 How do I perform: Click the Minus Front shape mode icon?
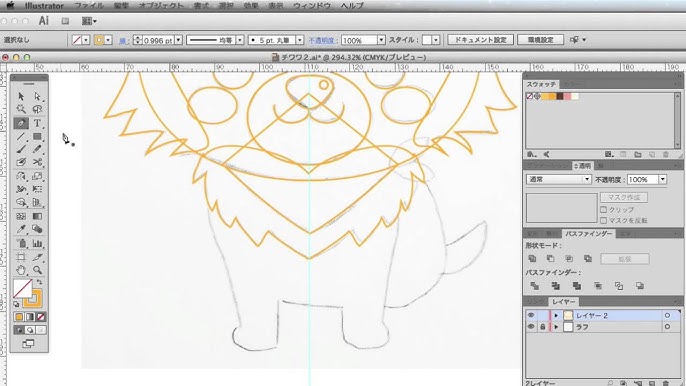[x=551, y=259]
